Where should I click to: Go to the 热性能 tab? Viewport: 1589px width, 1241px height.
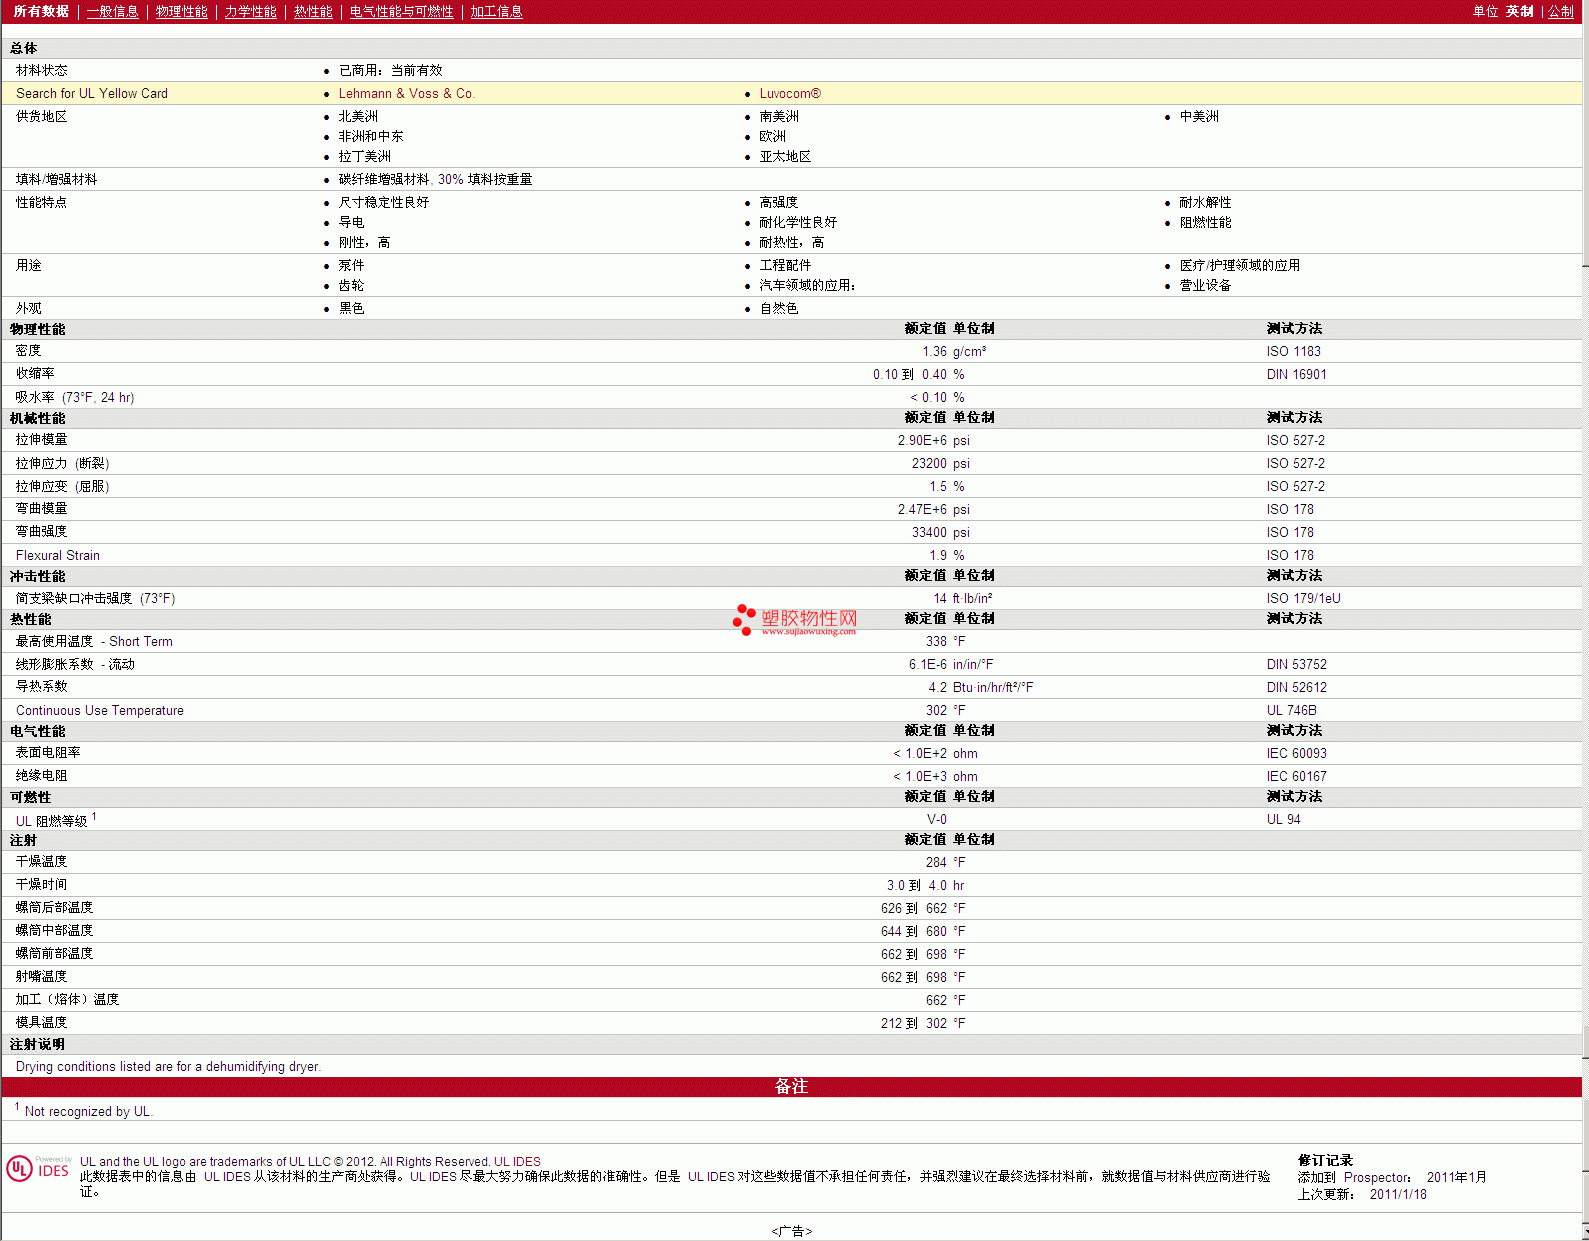313,12
